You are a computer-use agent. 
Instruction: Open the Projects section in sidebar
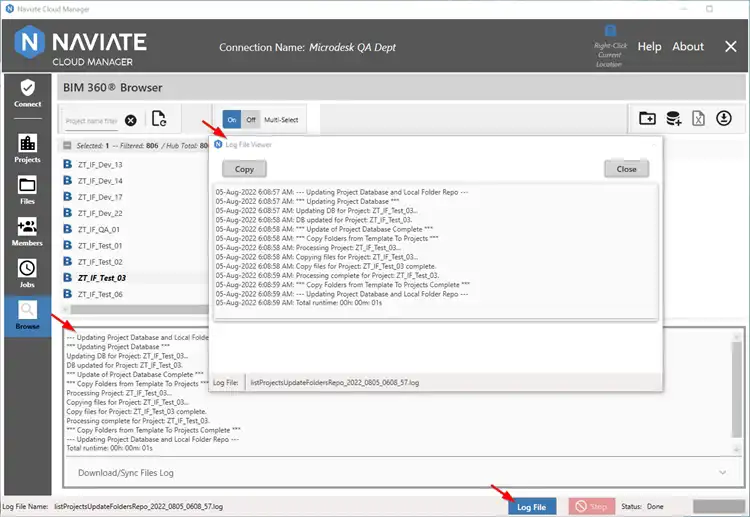(27, 148)
